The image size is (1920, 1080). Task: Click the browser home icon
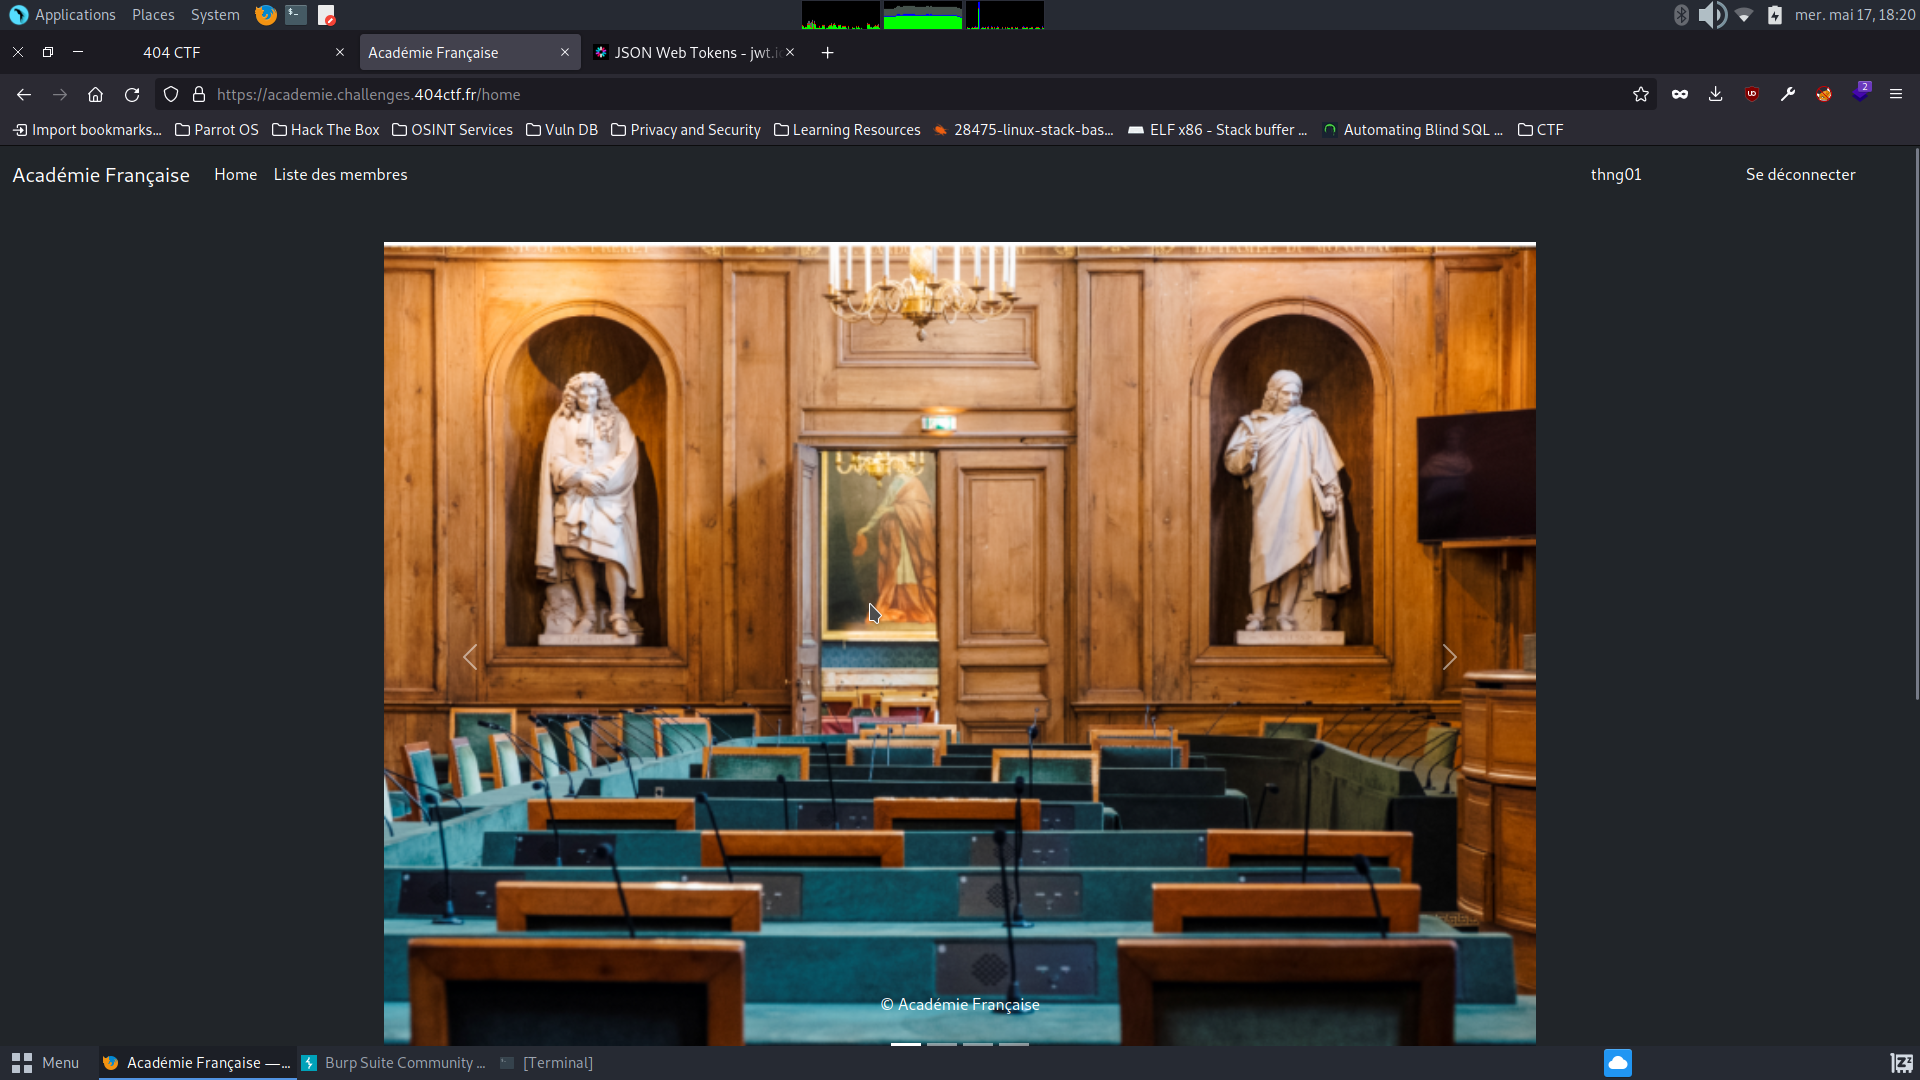pyautogui.click(x=95, y=94)
